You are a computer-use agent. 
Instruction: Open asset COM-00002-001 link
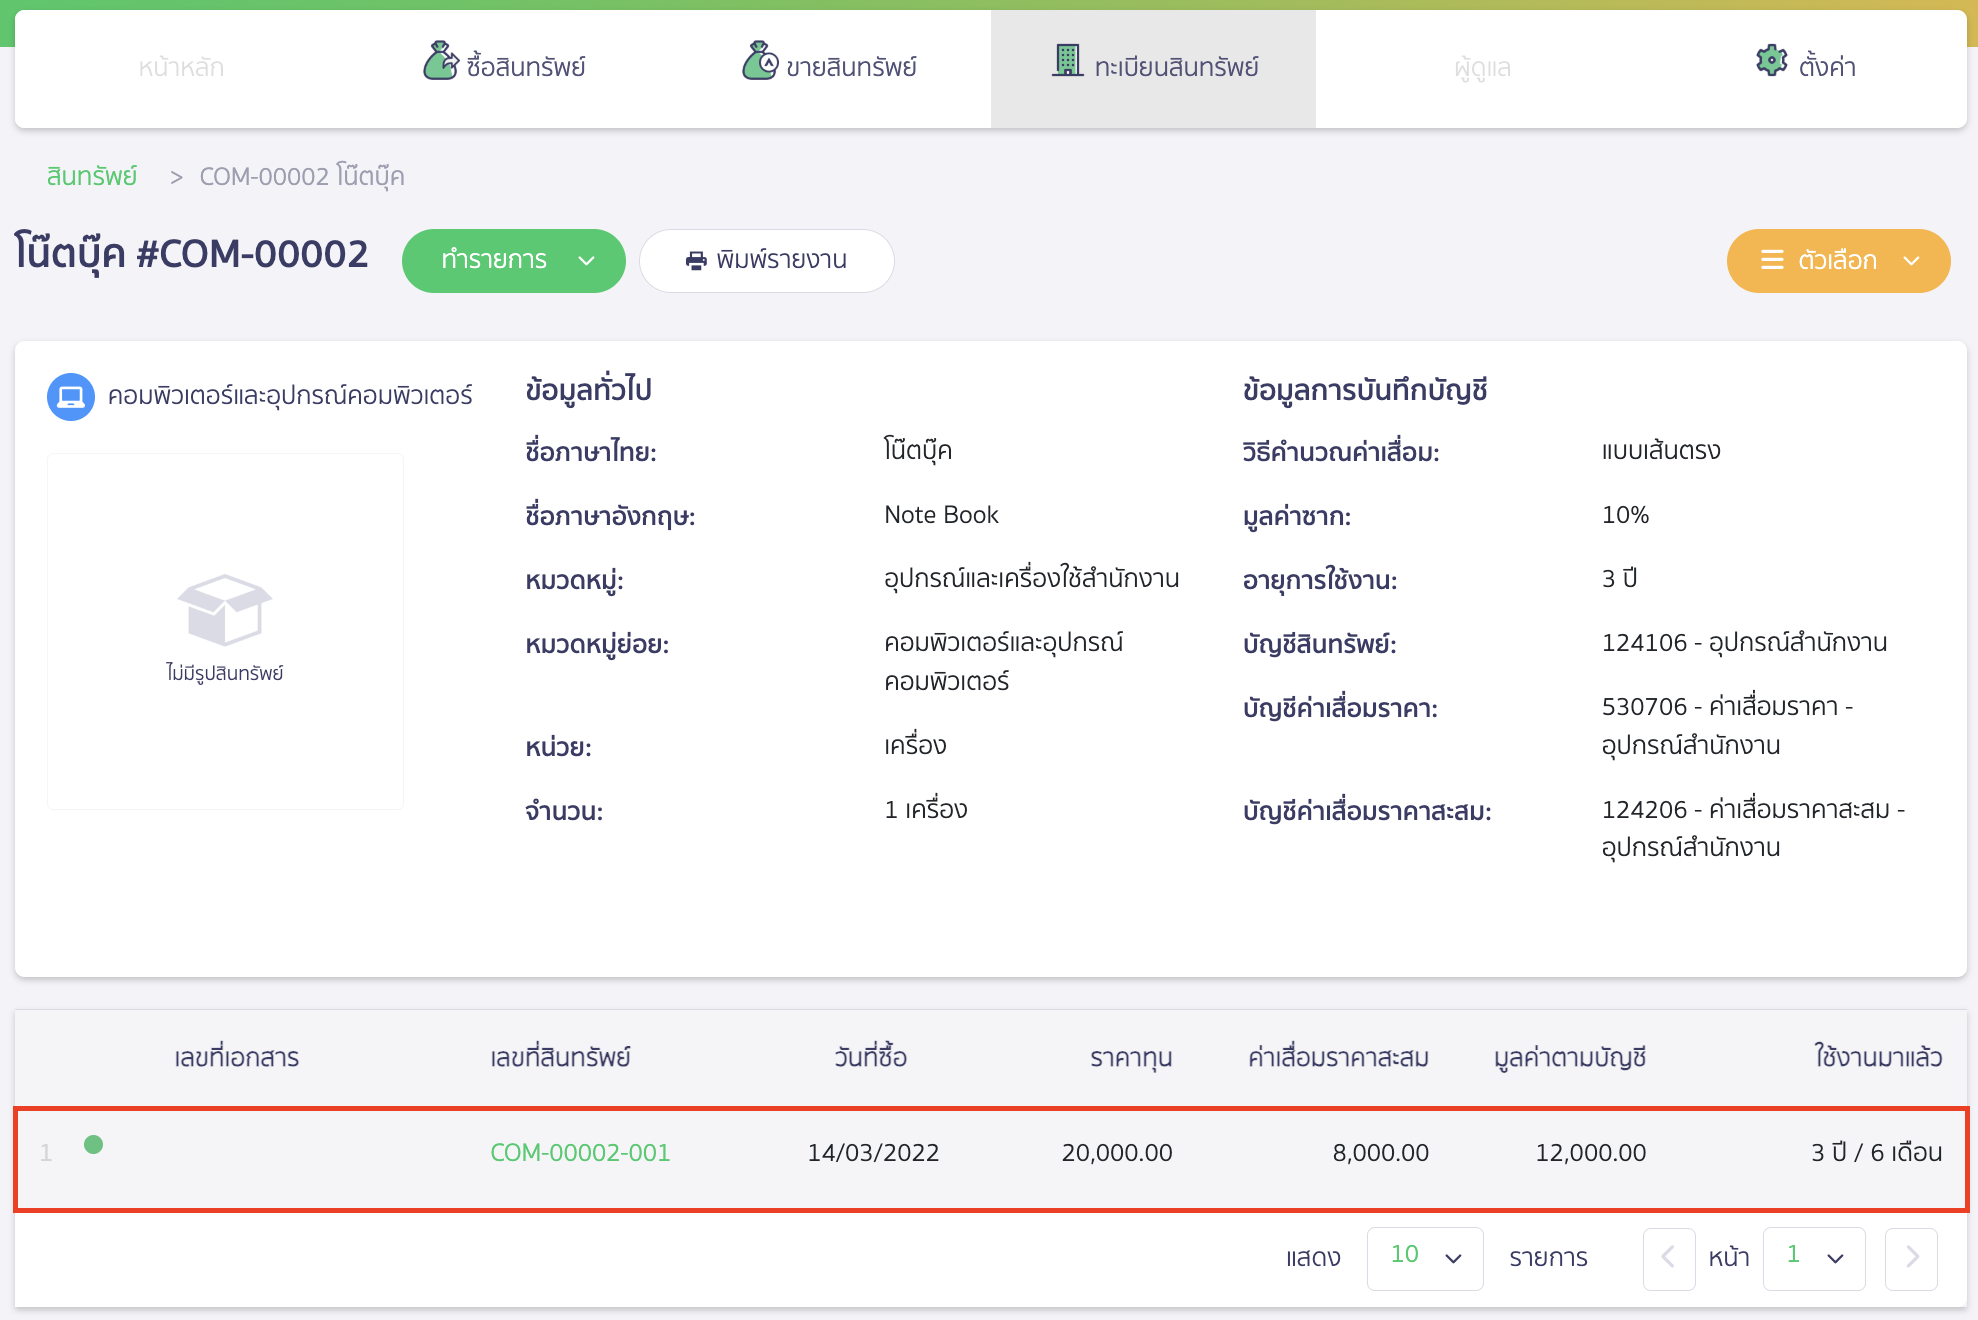point(579,1152)
